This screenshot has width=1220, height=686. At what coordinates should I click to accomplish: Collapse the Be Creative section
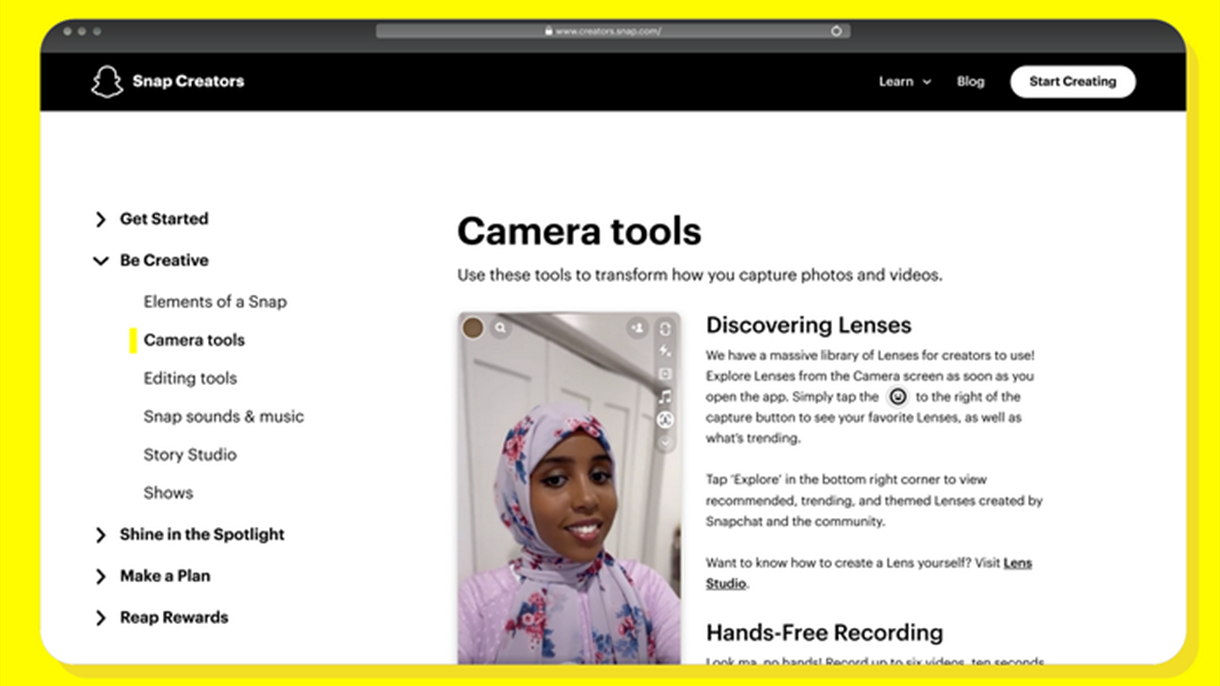pyautogui.click(x=100, y=261)
